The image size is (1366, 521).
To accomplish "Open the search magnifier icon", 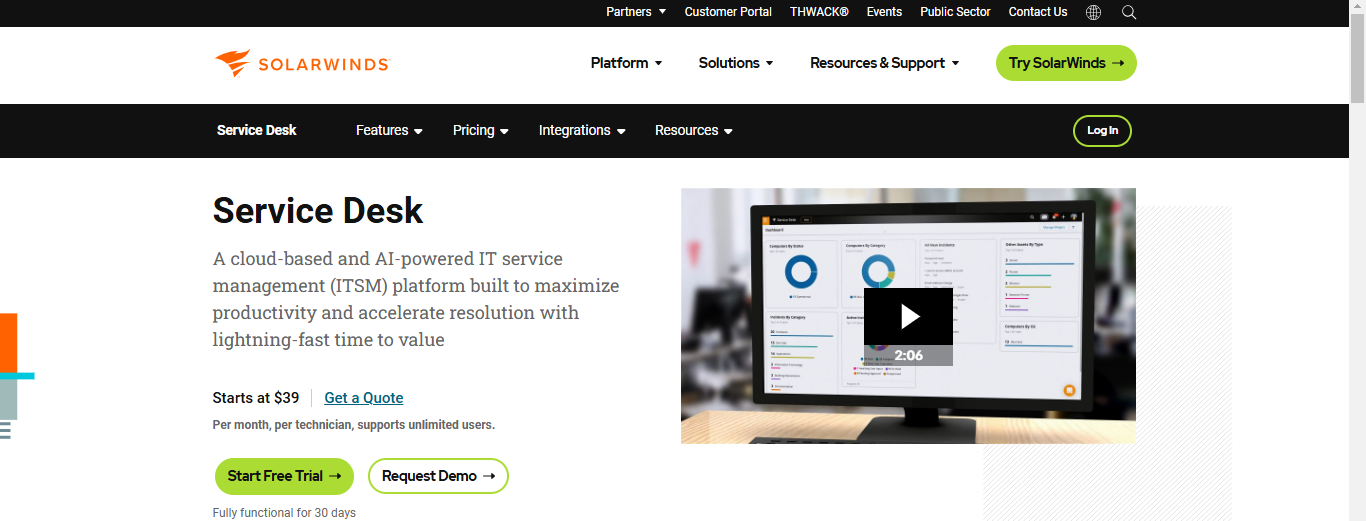I will [1129, 12].
